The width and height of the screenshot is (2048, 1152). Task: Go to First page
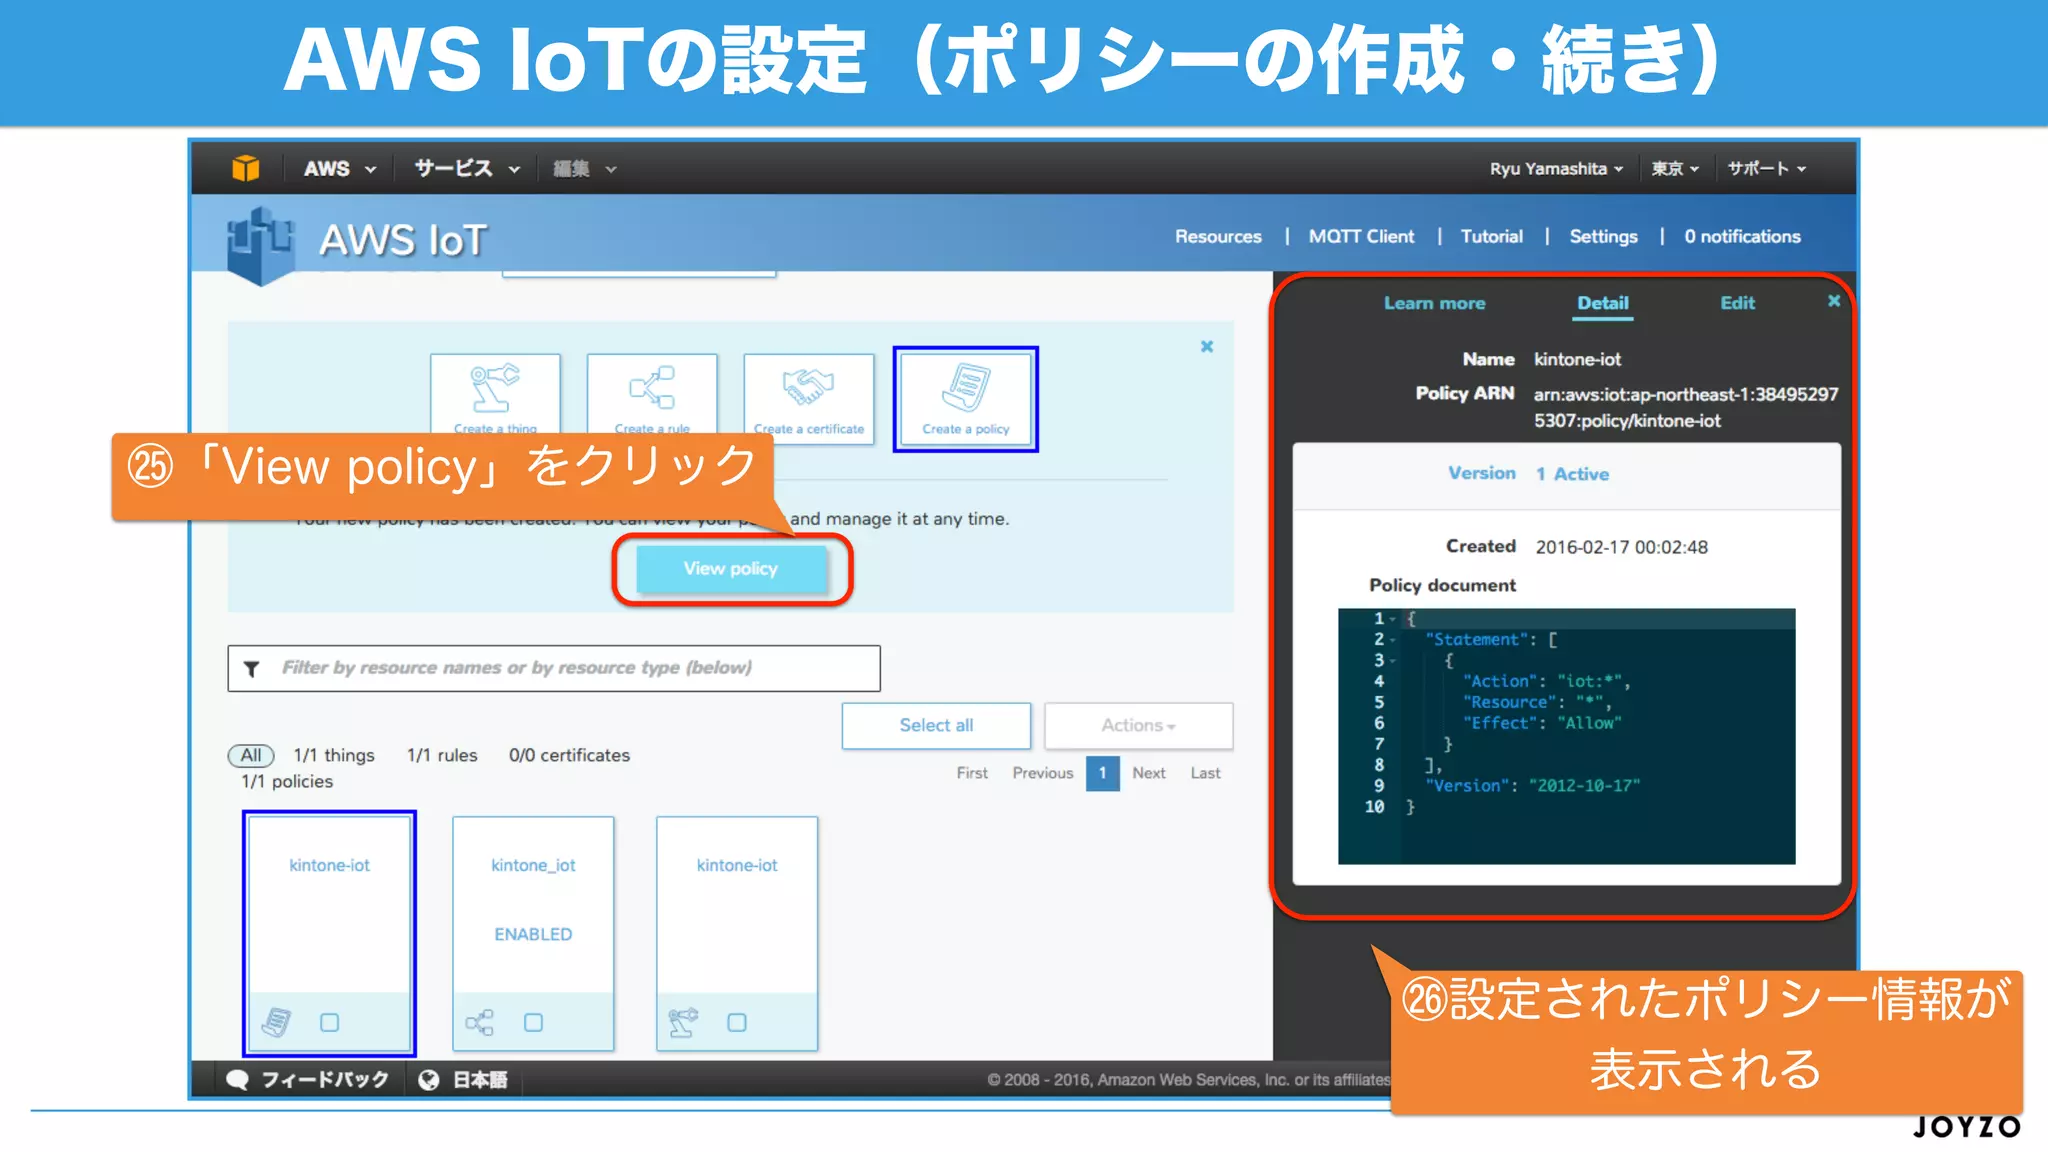(972, 773)
